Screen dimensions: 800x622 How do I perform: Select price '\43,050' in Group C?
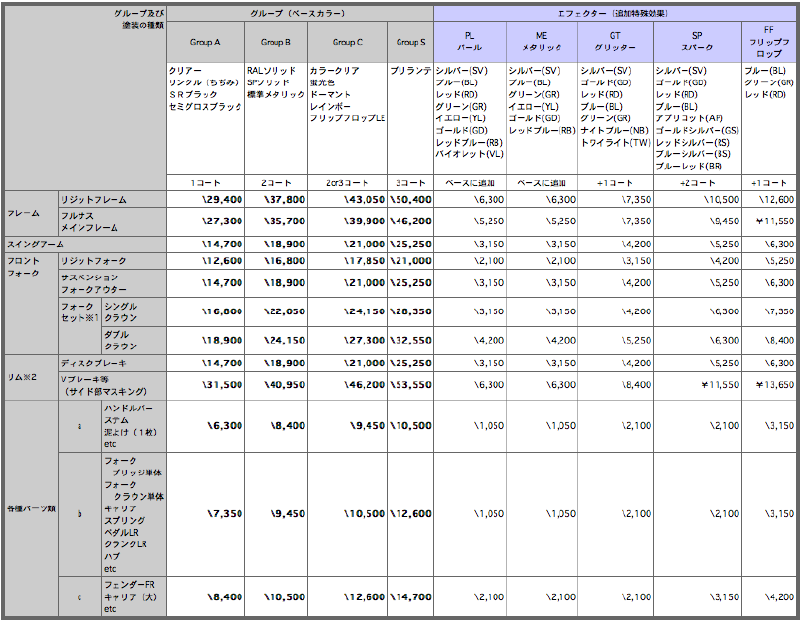(364, 200)
